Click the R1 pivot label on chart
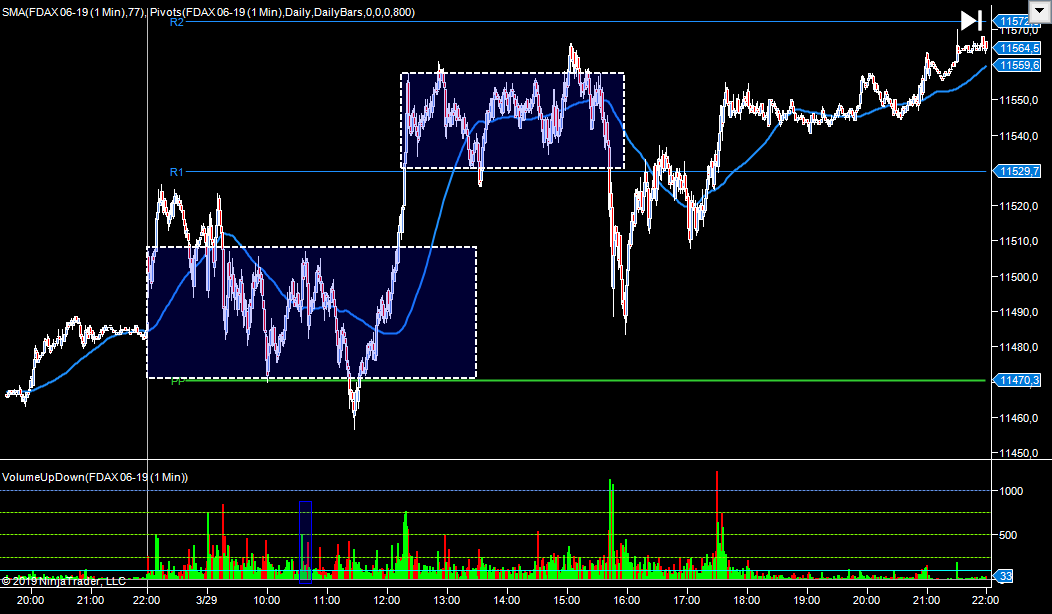Image resolution: width=1052 pixels, height=614 pixels. (176, 172)
